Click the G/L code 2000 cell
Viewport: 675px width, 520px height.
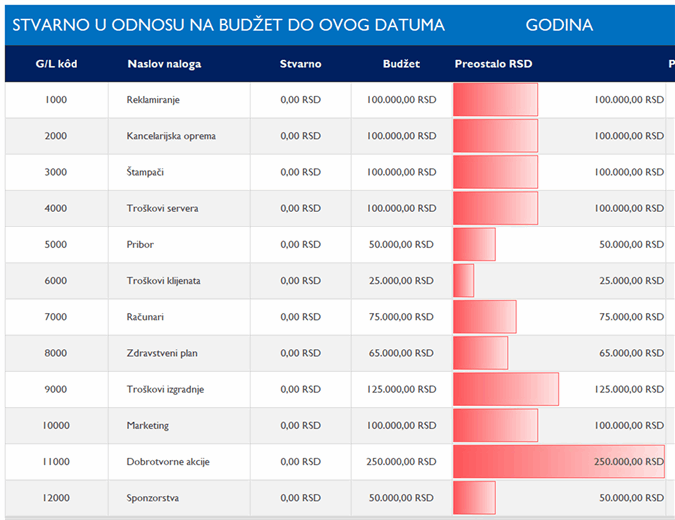[x=56, y=136]
